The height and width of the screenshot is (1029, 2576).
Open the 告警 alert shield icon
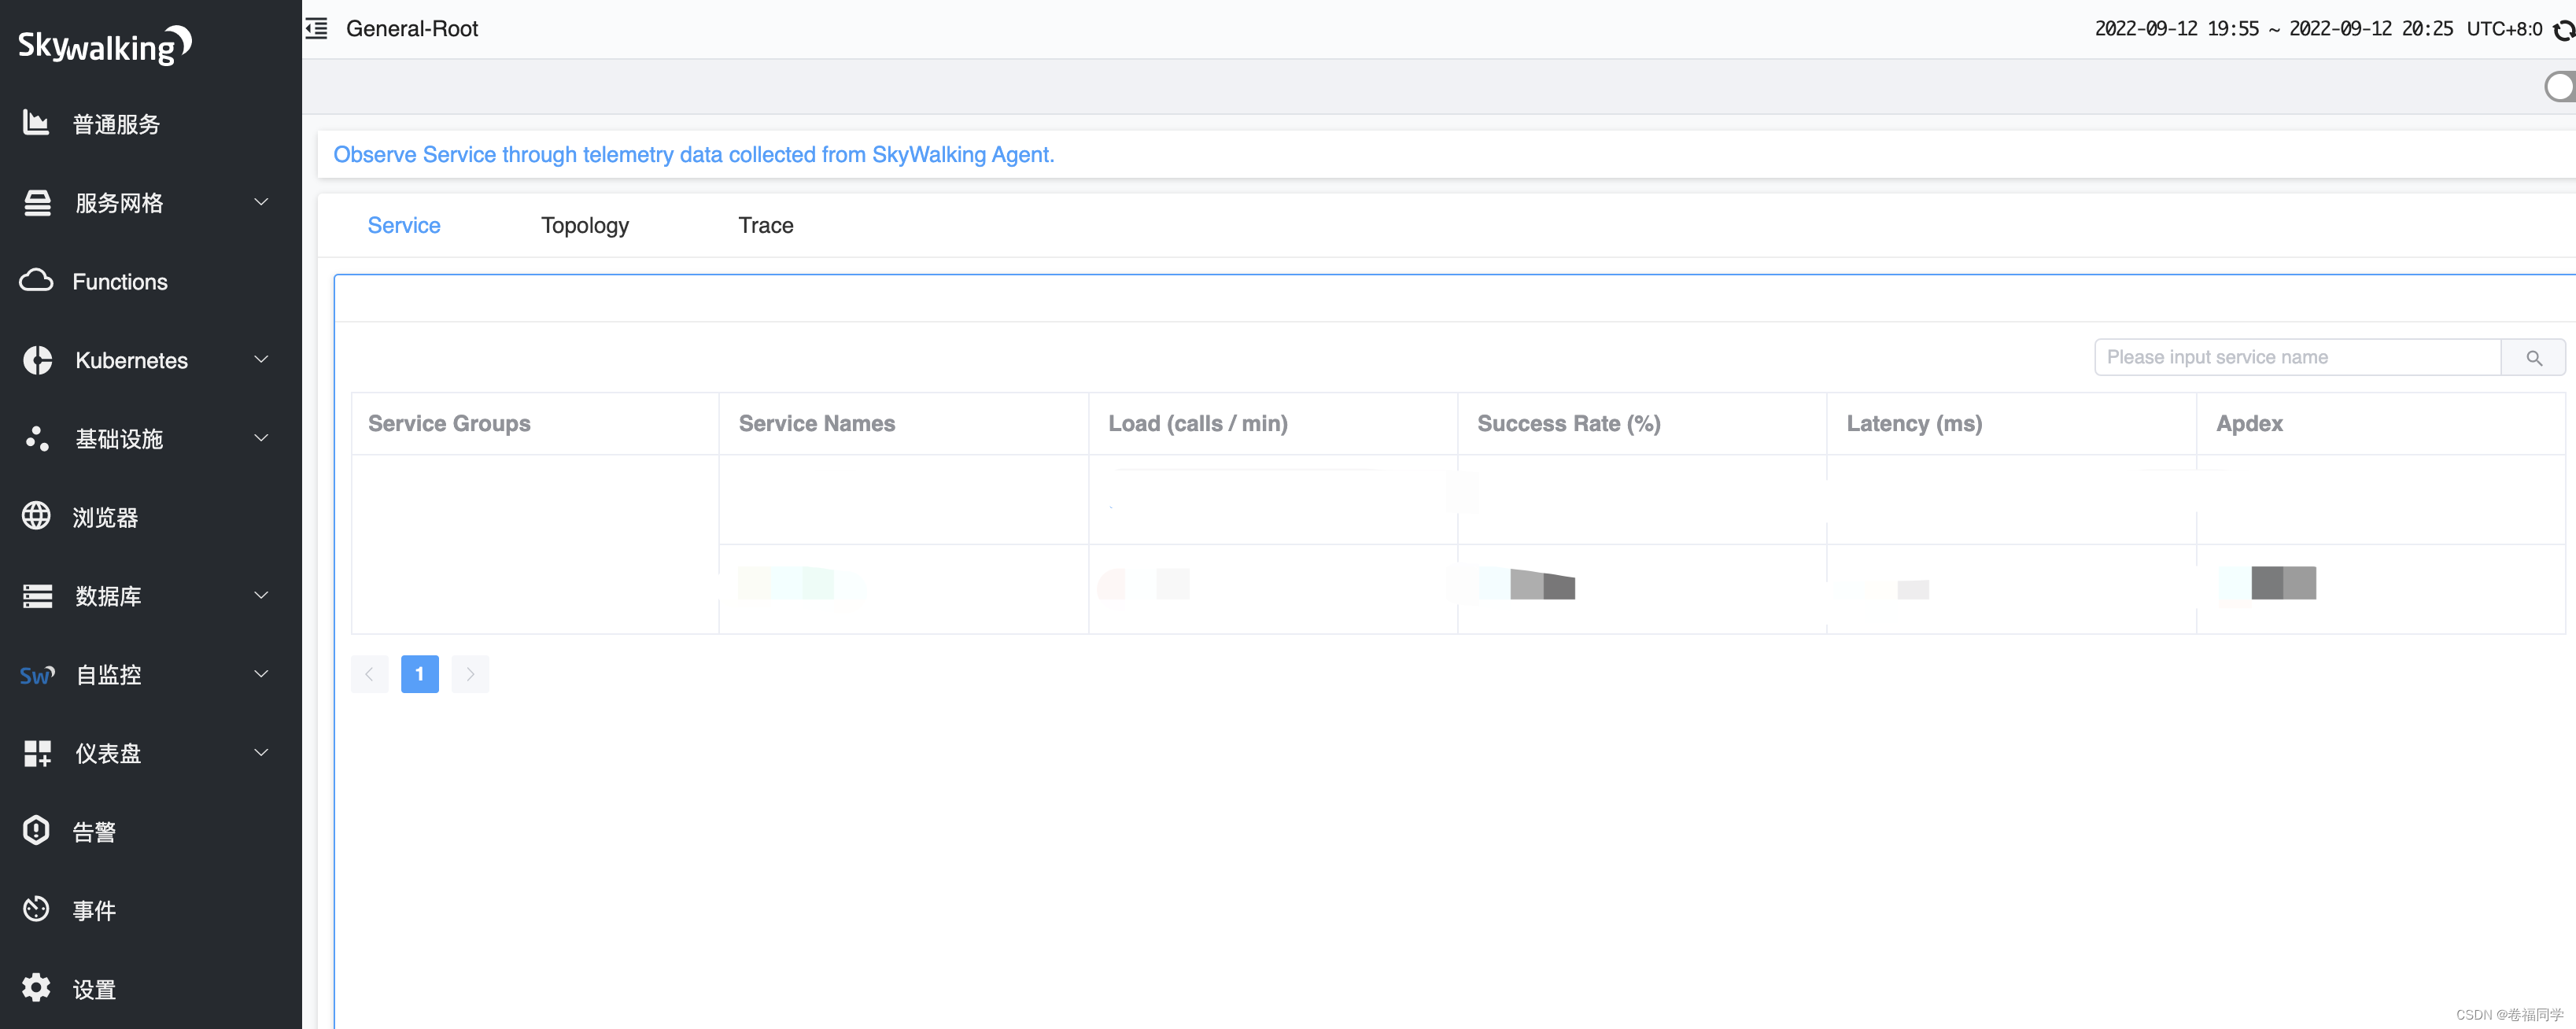click(x=36, y=830)
